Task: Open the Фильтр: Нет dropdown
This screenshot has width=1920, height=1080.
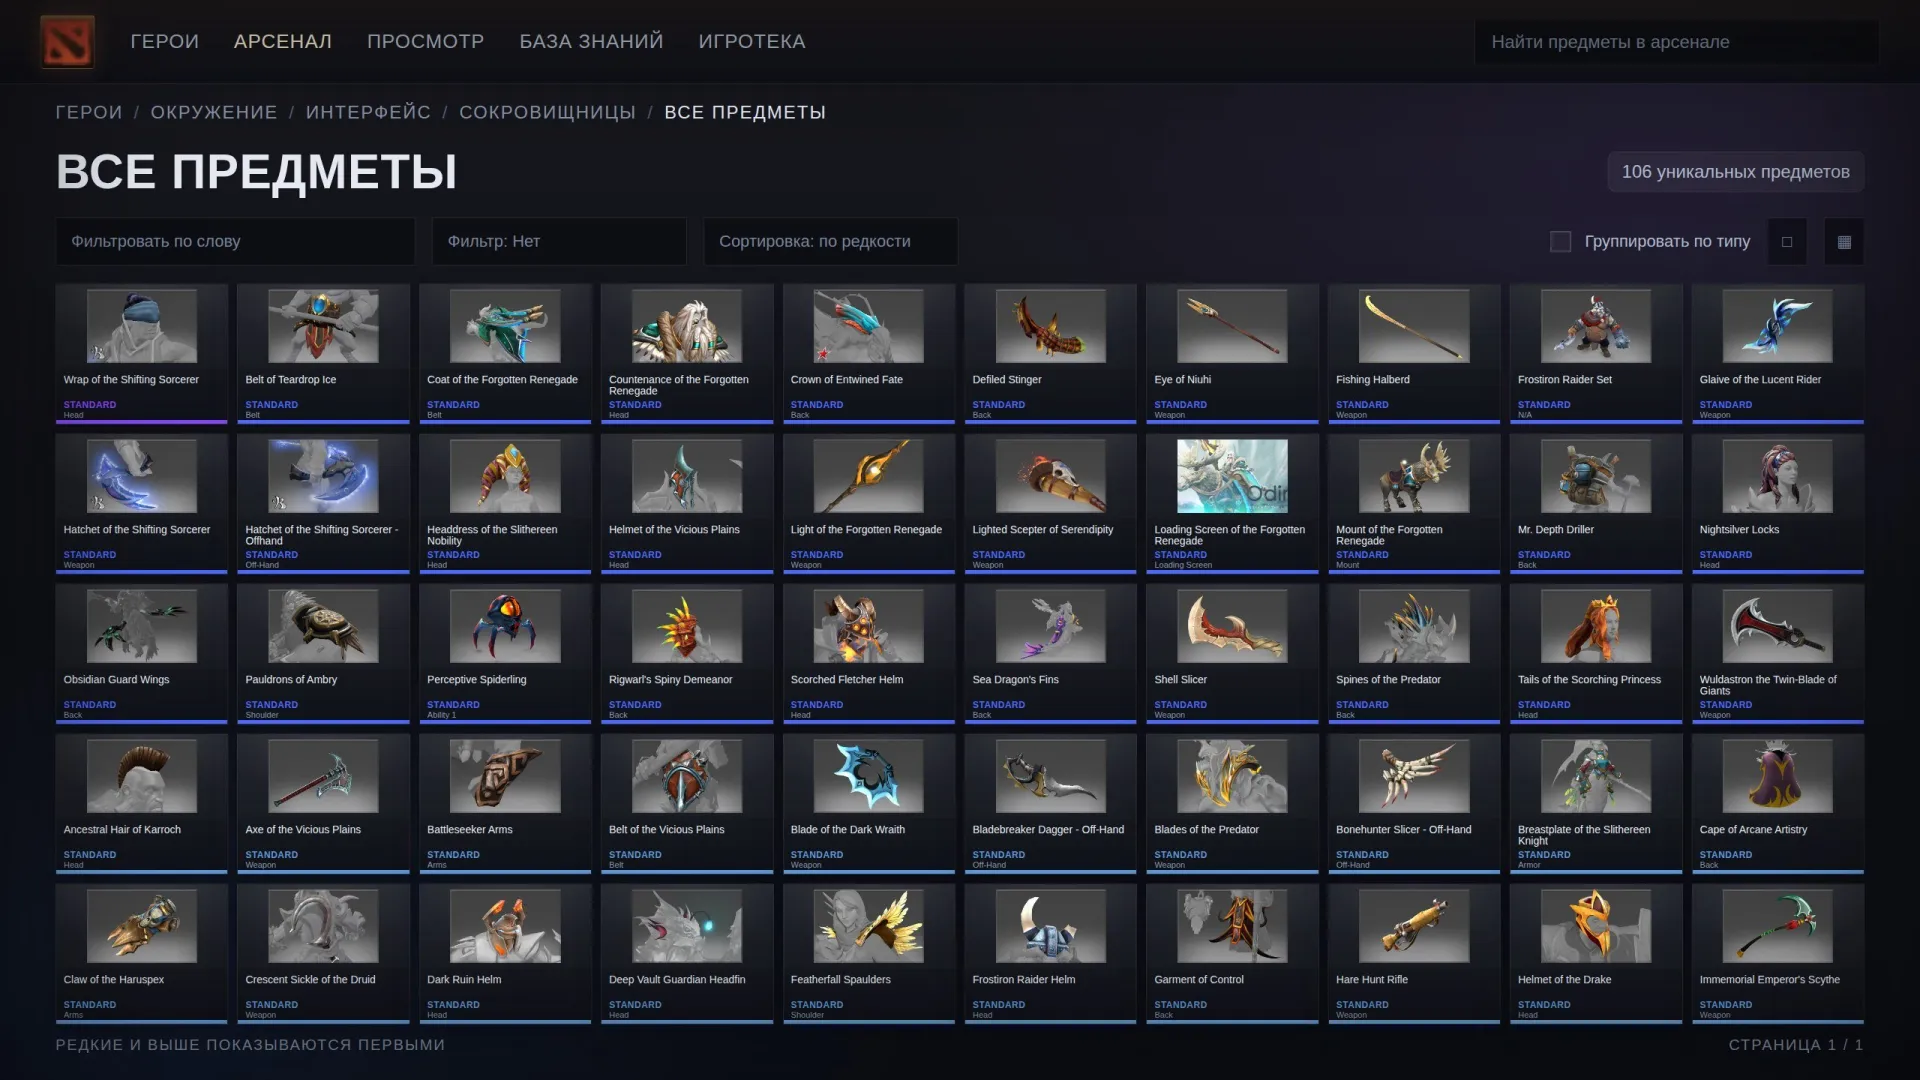Action: tap(559, 242)
